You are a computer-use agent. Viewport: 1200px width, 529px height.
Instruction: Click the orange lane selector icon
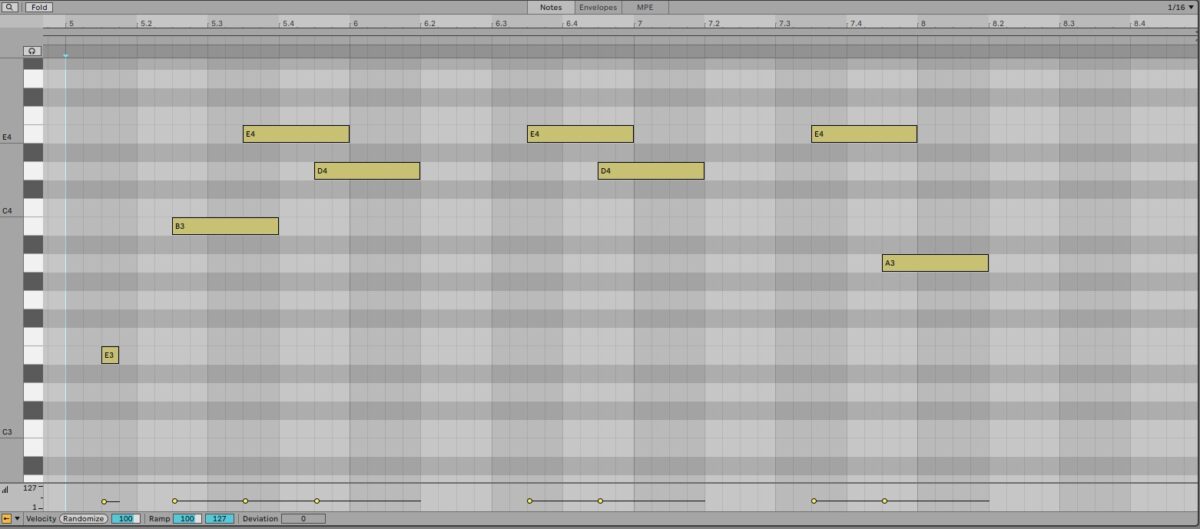tap(6, 519)
